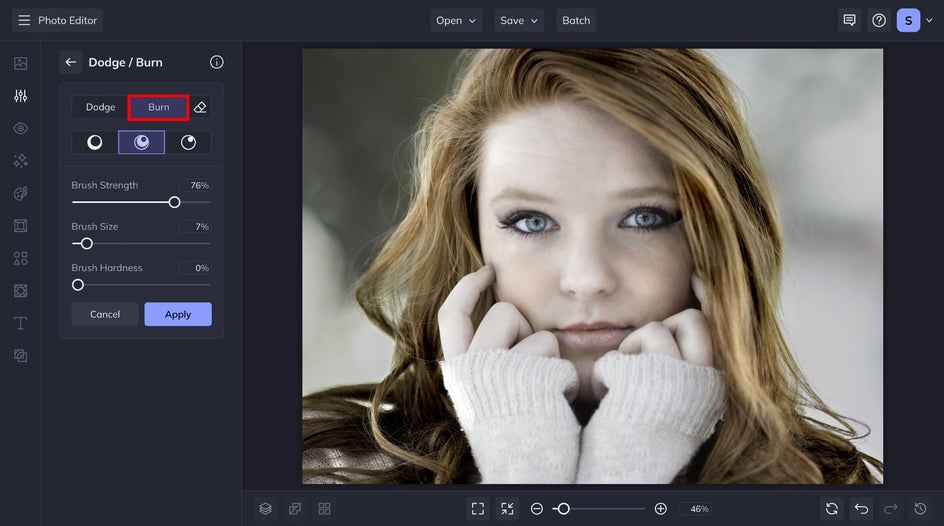This screenshot has height=526, width=944.
Task: Select Burn mode
Action: click(158, 107)
